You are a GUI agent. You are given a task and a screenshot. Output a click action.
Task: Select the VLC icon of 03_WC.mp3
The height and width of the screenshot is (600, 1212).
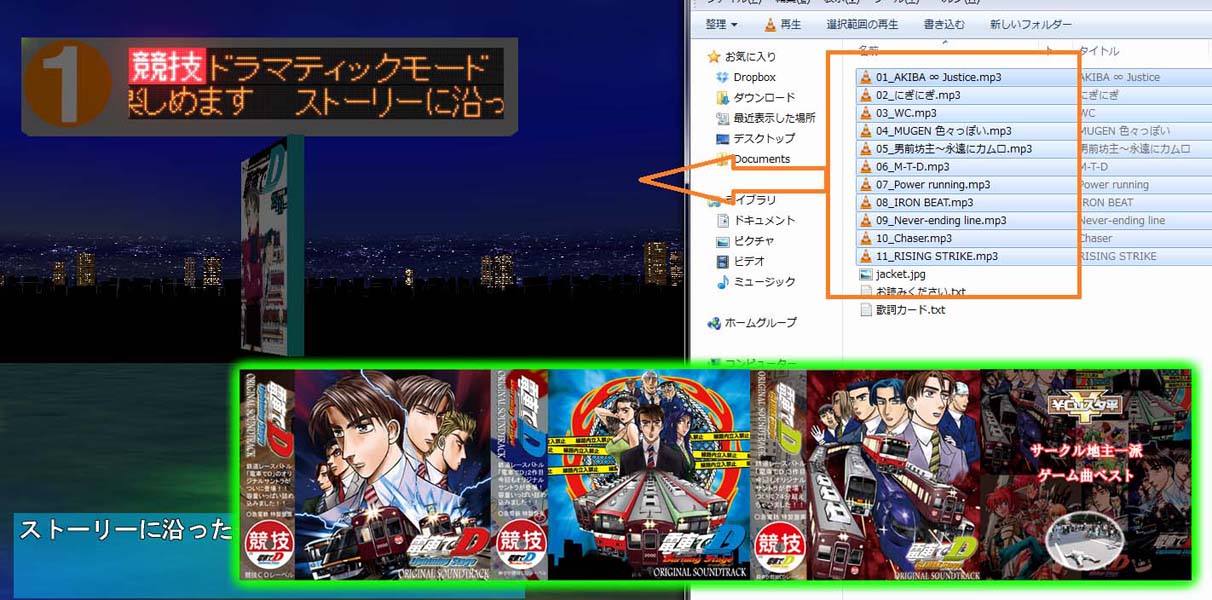point(865,113)
